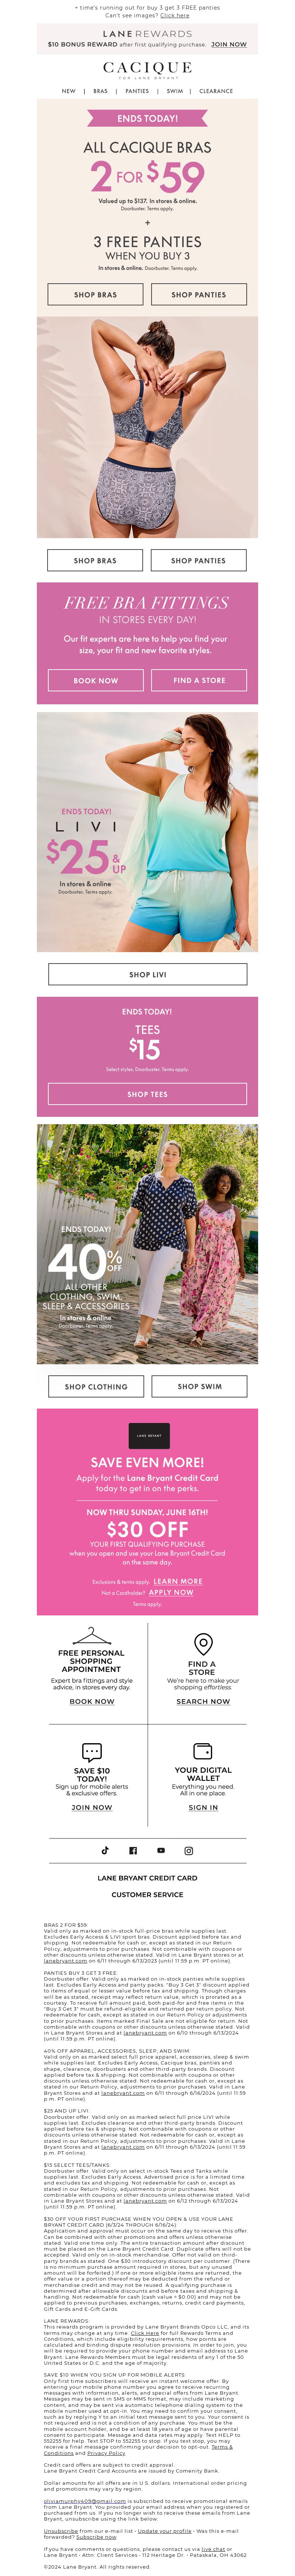Click the JOIN NOW rewards link

pyautogui.click(x=229, y=45)
